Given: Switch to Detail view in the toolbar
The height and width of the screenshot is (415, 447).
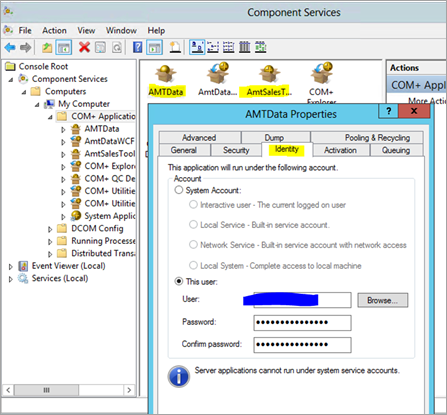Looking at the screenshot, I should pos(244,47).
